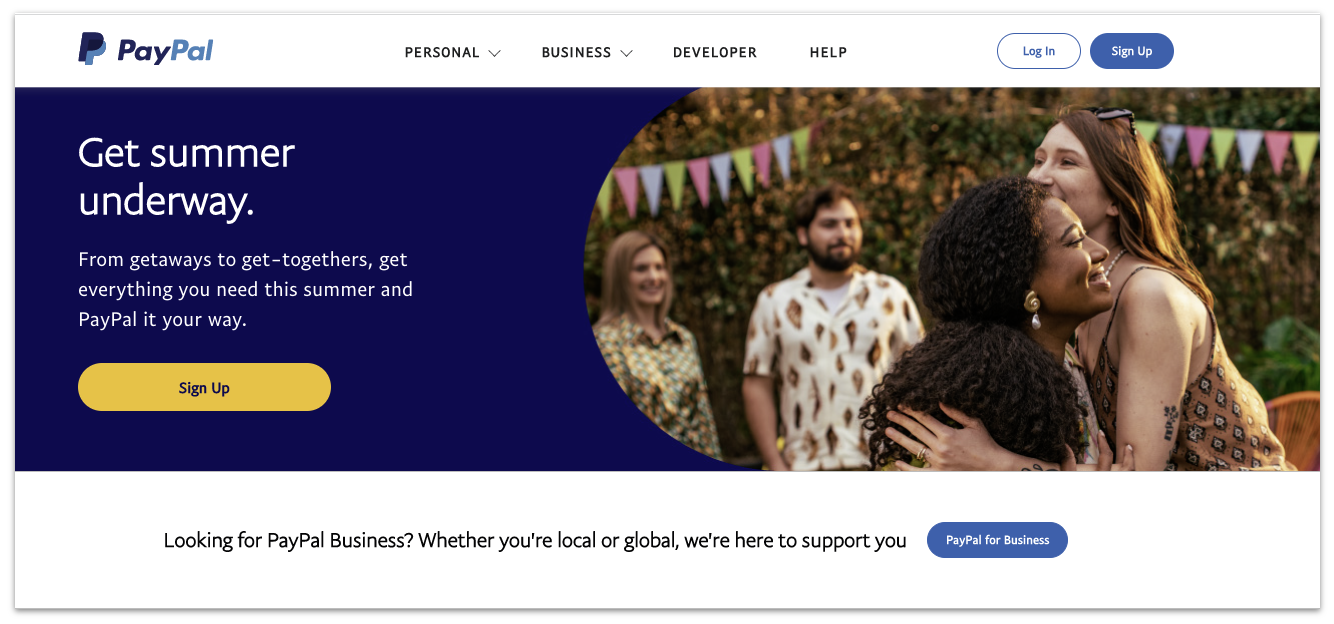The height and width of the screenshot is (624, 1334).
Task: Click the Sign Up button in the header
Action: [1131, 50]
